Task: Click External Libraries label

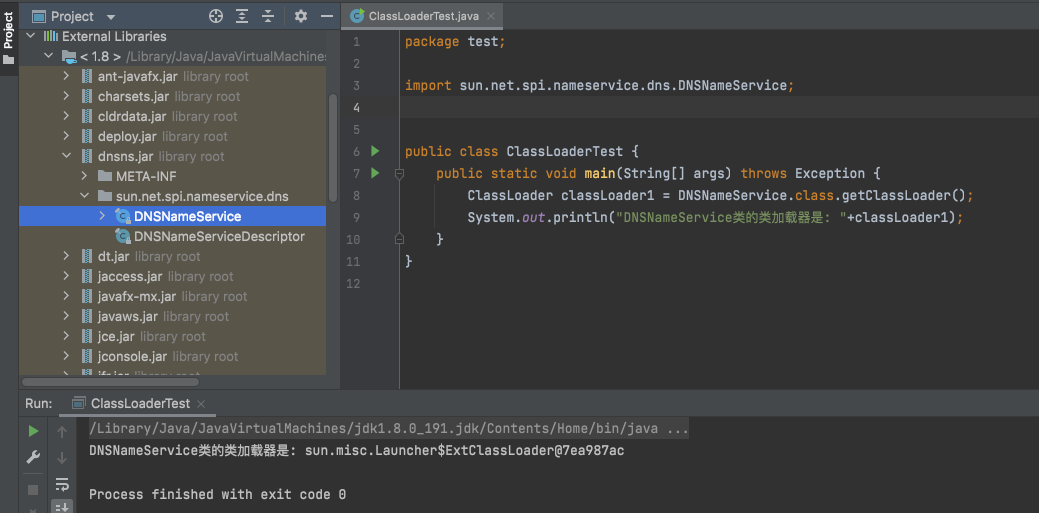Action: tap(114, 36)
